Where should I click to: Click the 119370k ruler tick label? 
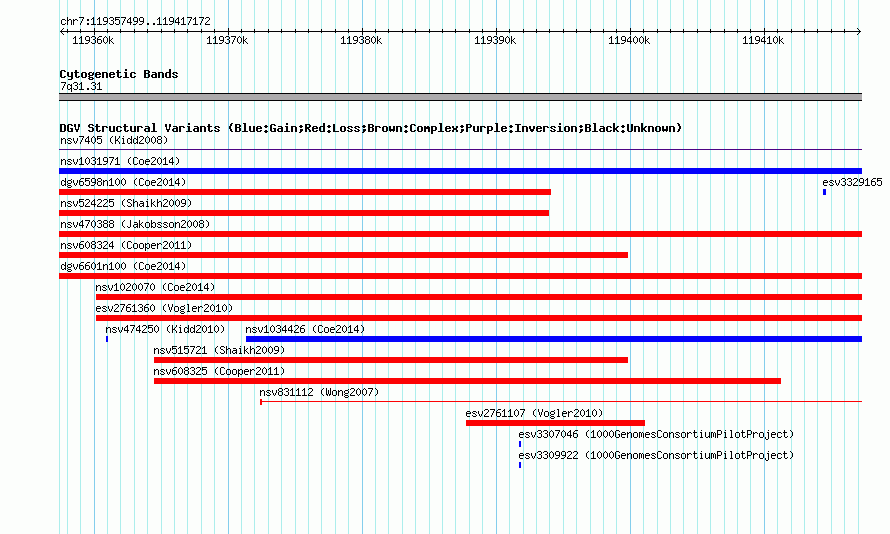[x=227, y=40]
